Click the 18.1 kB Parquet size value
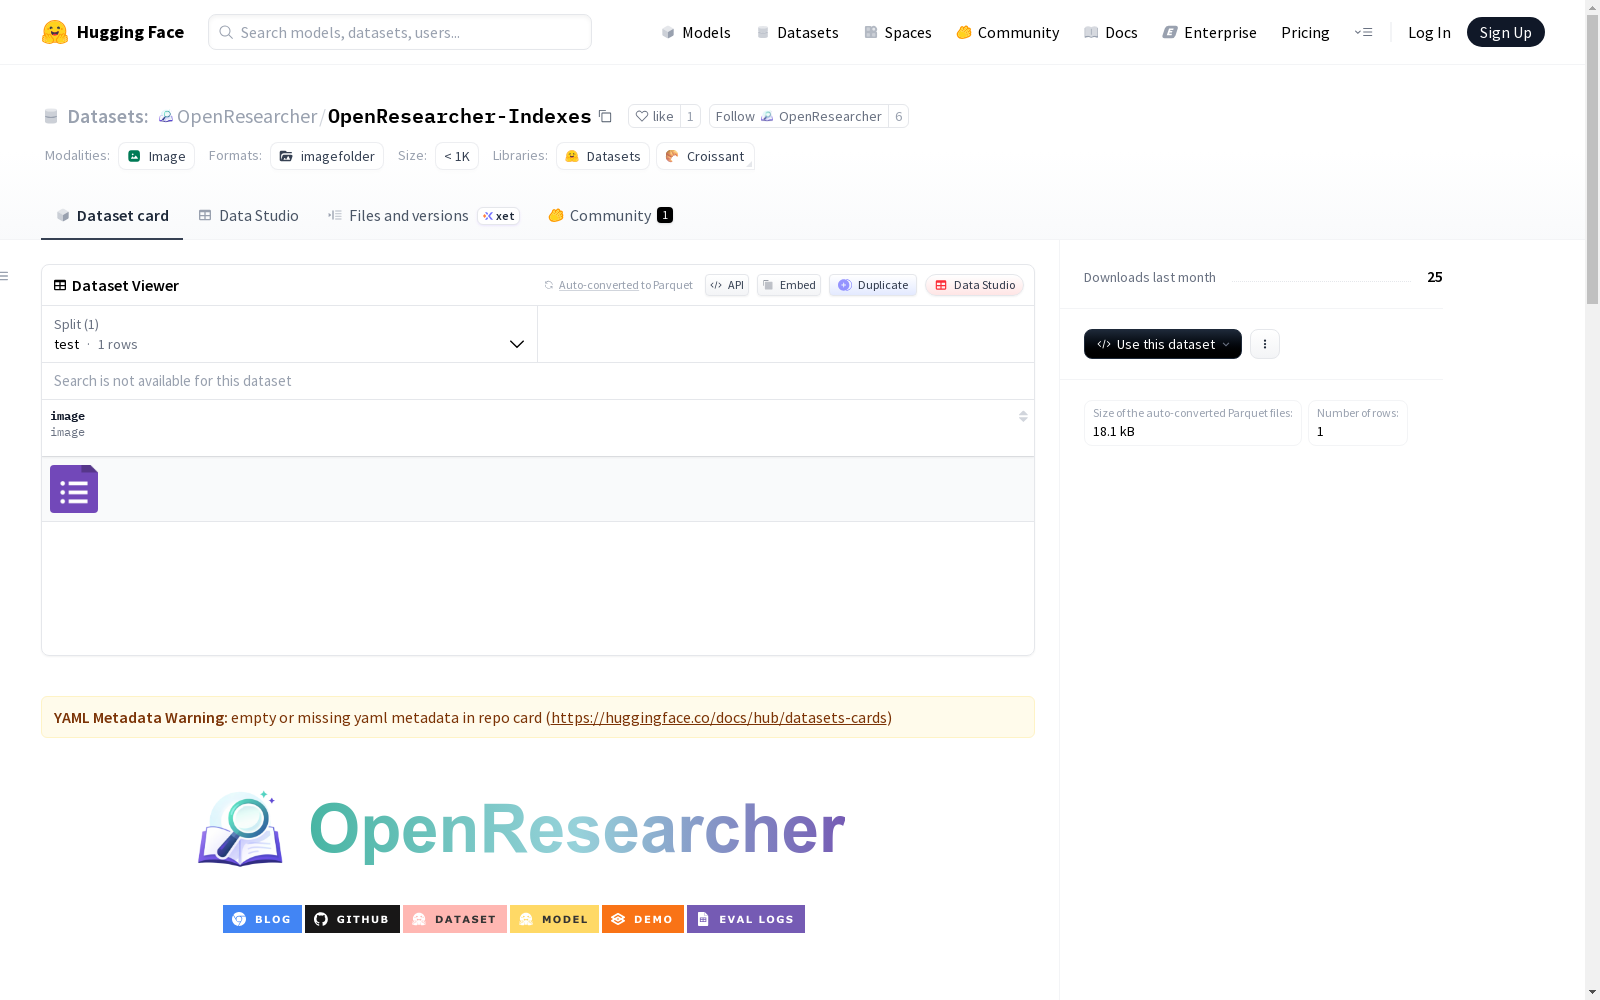The image size is (1600, 1000). (x=1114, y=432)
